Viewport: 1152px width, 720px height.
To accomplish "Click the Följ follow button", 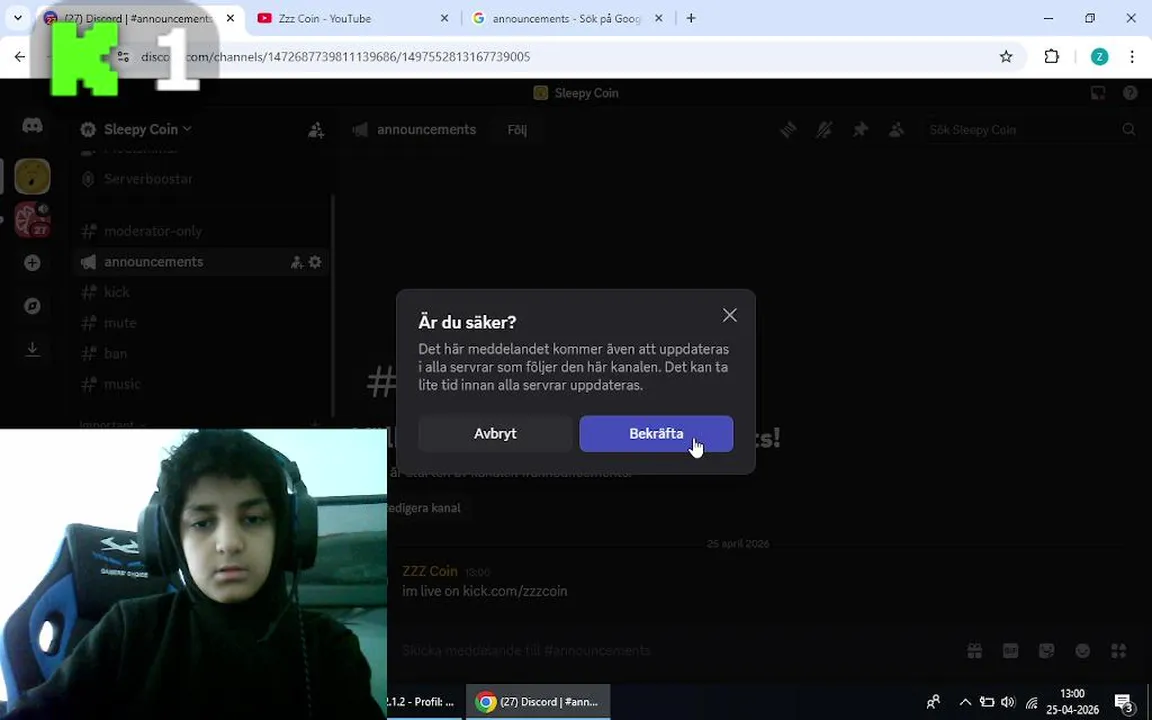I will pos(517,130).
